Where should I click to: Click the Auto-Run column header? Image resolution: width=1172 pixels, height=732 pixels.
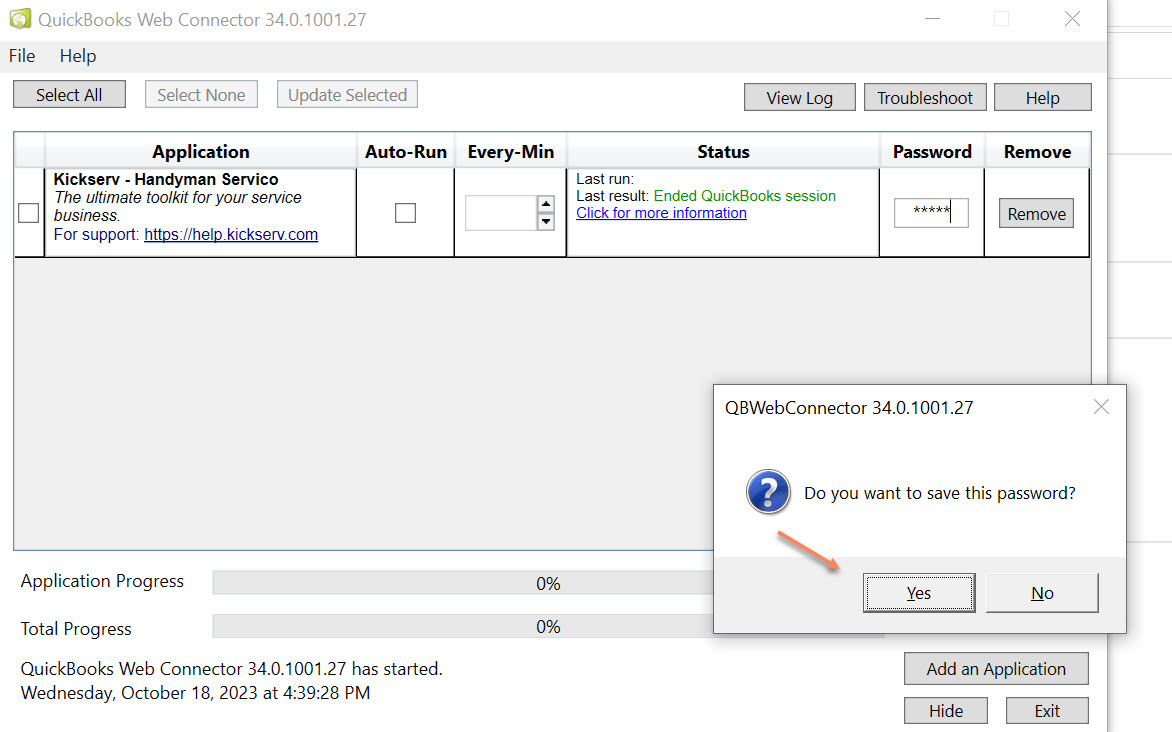tap(406, 152)
